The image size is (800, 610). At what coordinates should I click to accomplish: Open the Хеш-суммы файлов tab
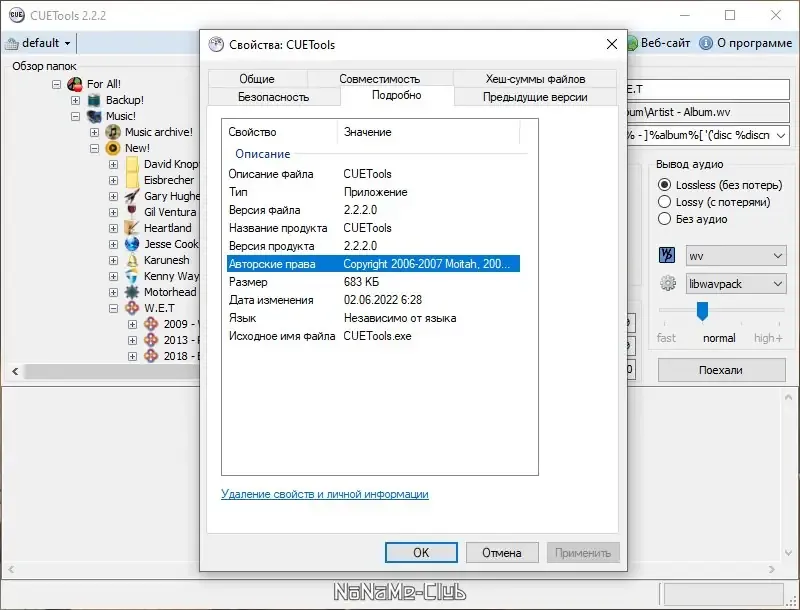[x=535, y=79]
